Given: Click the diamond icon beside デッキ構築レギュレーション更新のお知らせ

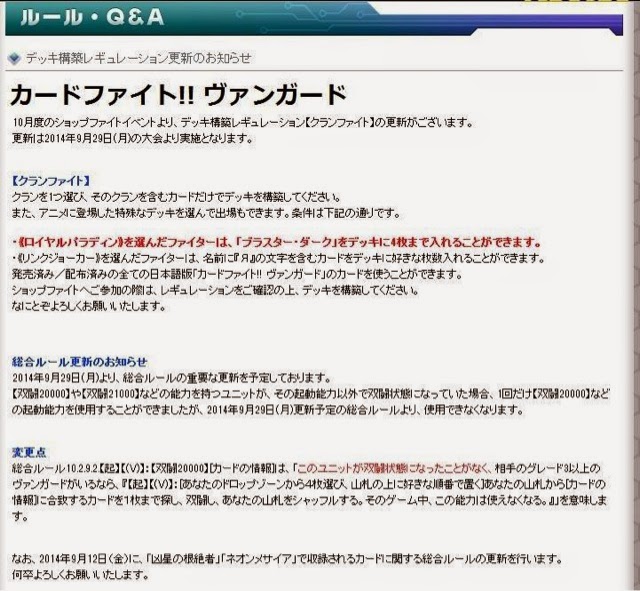Looking at the screenshot, I should (14, 58).
